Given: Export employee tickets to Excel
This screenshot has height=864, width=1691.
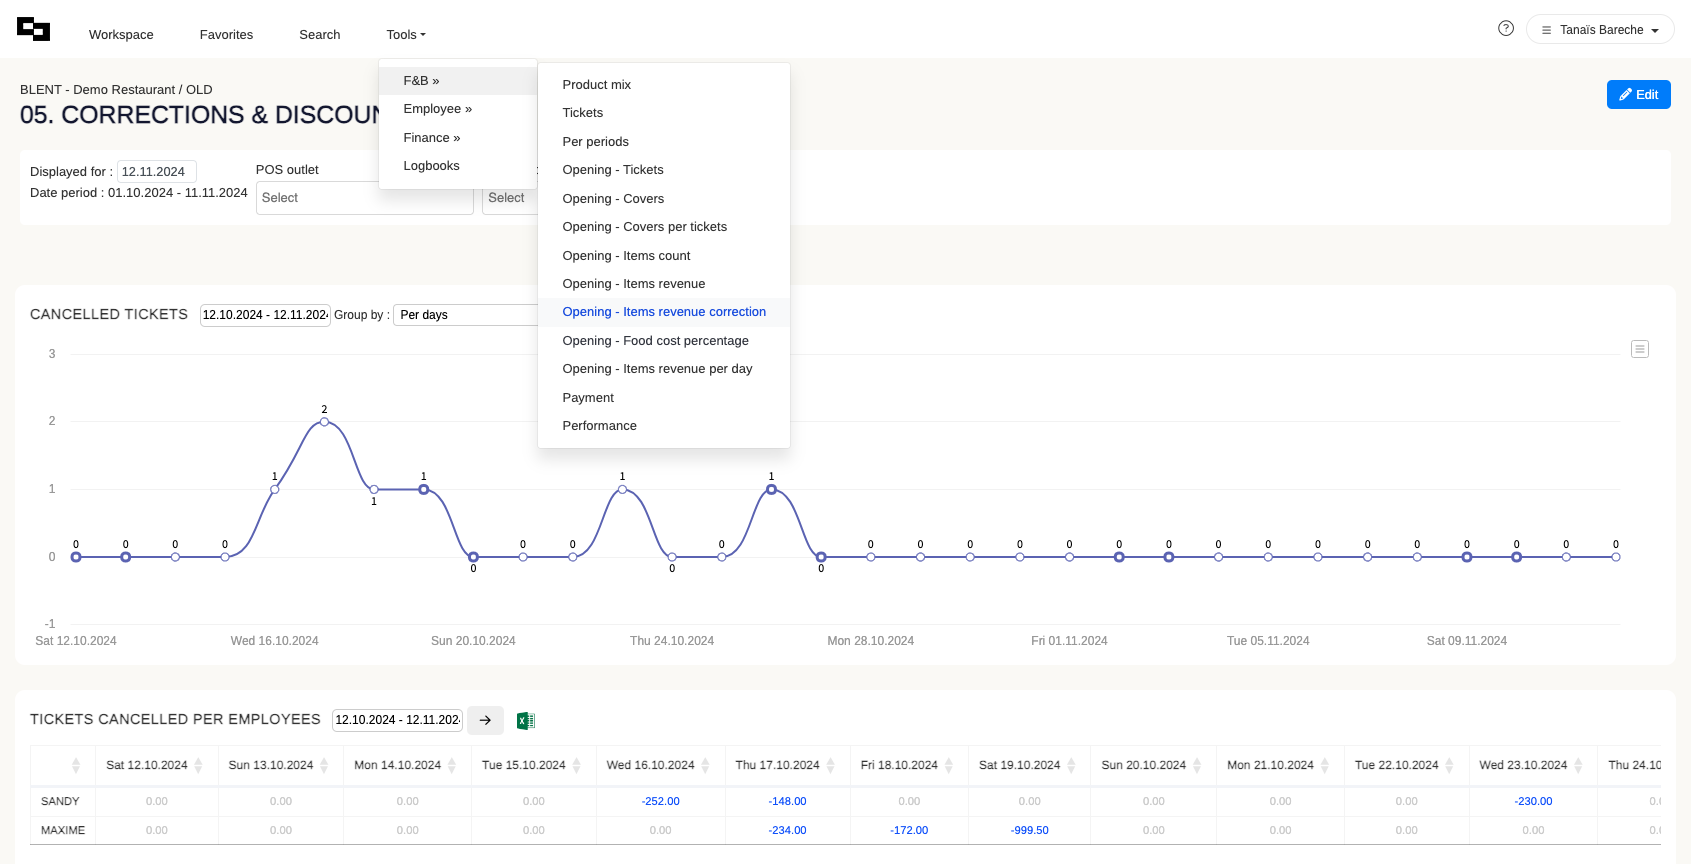Looking at the screenshot, I should coord(525,721).
